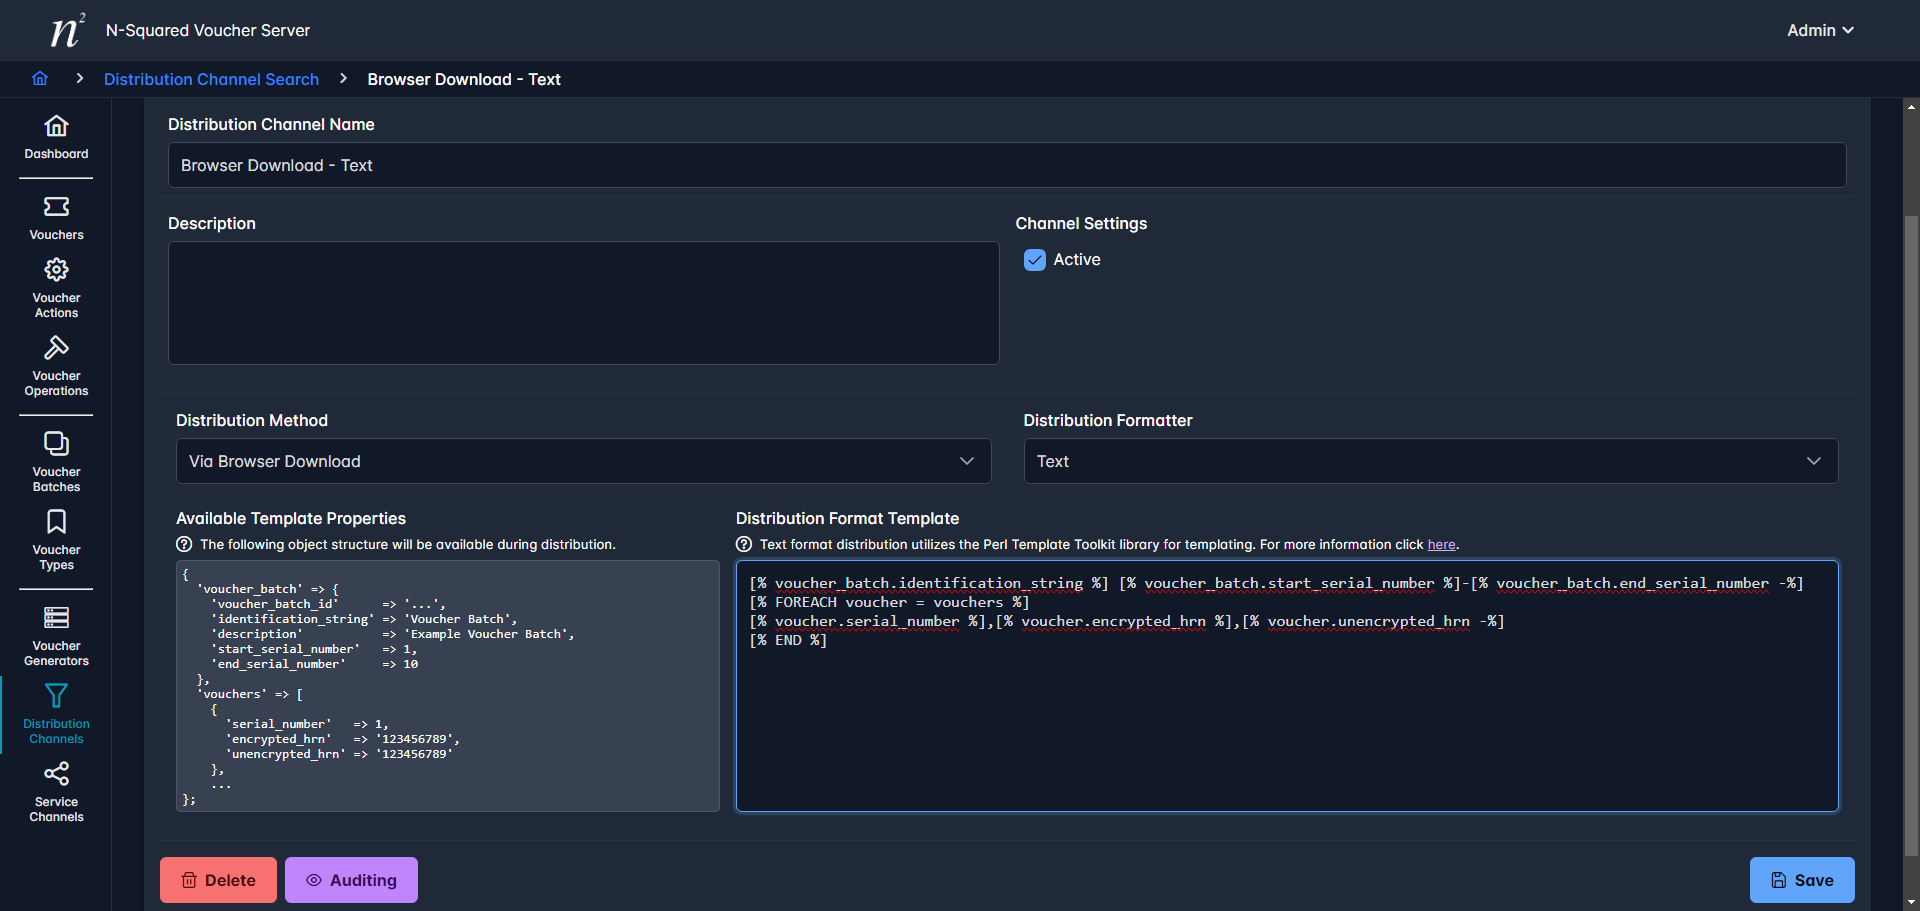Screen dimensions: 1920x911
Task: Uncheck the Active channel checkbox
Action: pyautogui.click(x=1035, y=260)
